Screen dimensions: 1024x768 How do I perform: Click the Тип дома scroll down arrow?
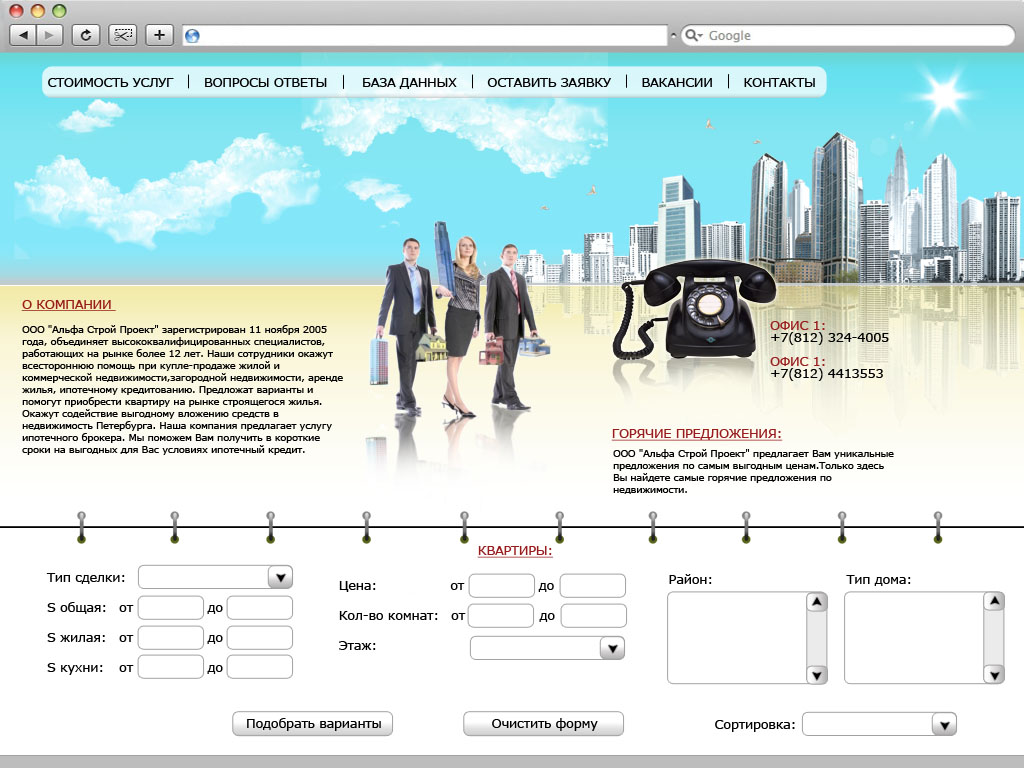(x=994, y=675)
